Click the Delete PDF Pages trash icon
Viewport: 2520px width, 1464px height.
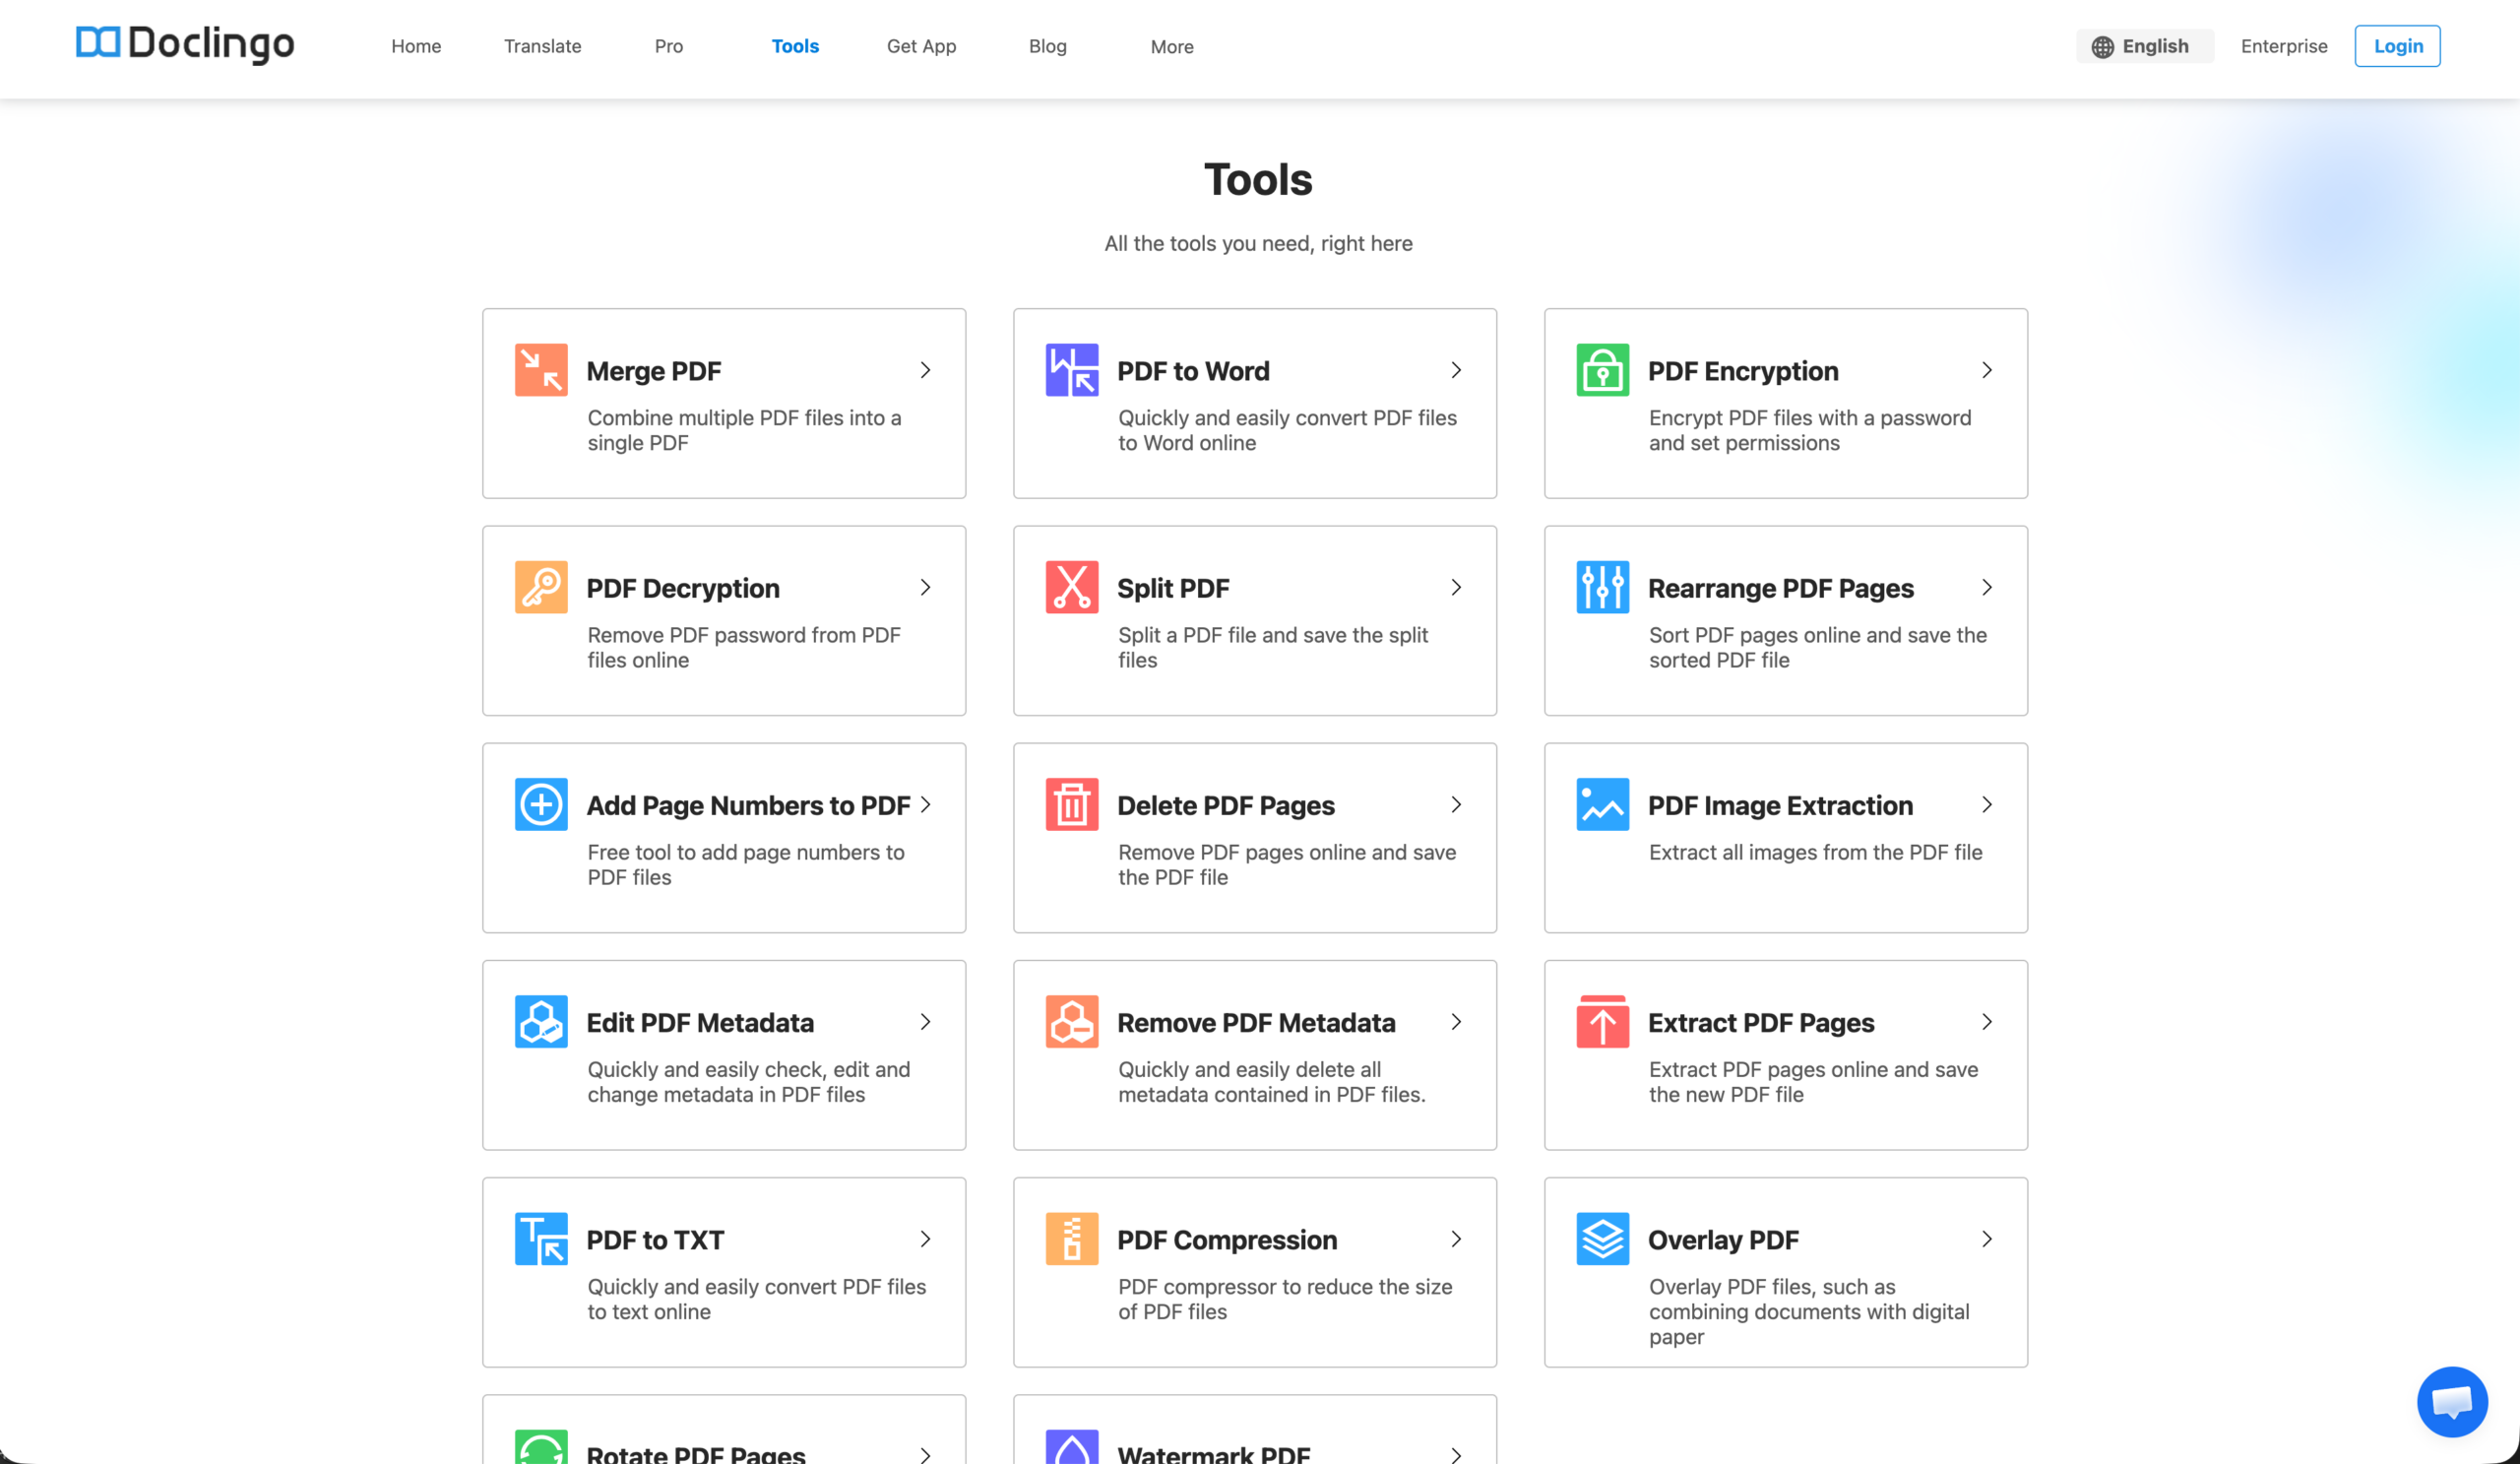pos(1071,804)
